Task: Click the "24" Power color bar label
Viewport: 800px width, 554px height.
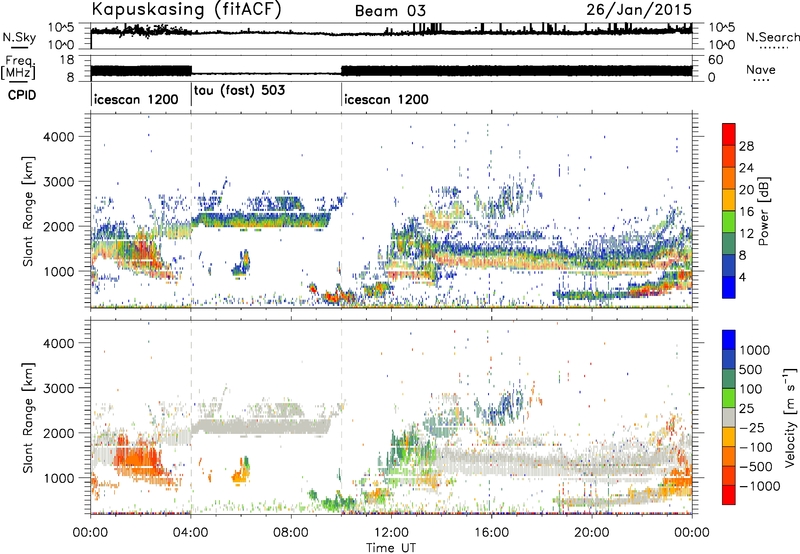Action: (x=746, y=168)
